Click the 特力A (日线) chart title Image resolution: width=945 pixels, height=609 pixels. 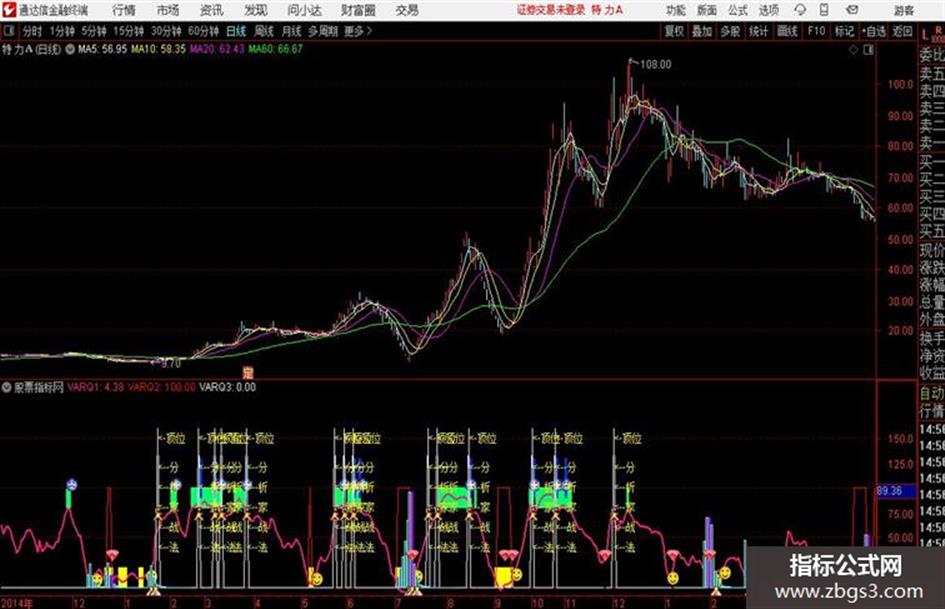31,49
